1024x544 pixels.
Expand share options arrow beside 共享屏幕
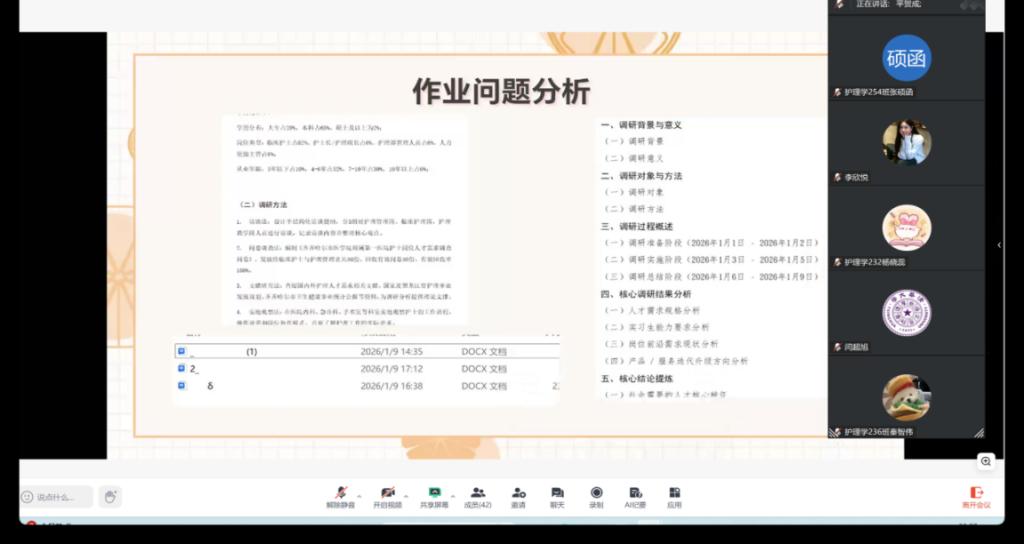tap(452, 493)
